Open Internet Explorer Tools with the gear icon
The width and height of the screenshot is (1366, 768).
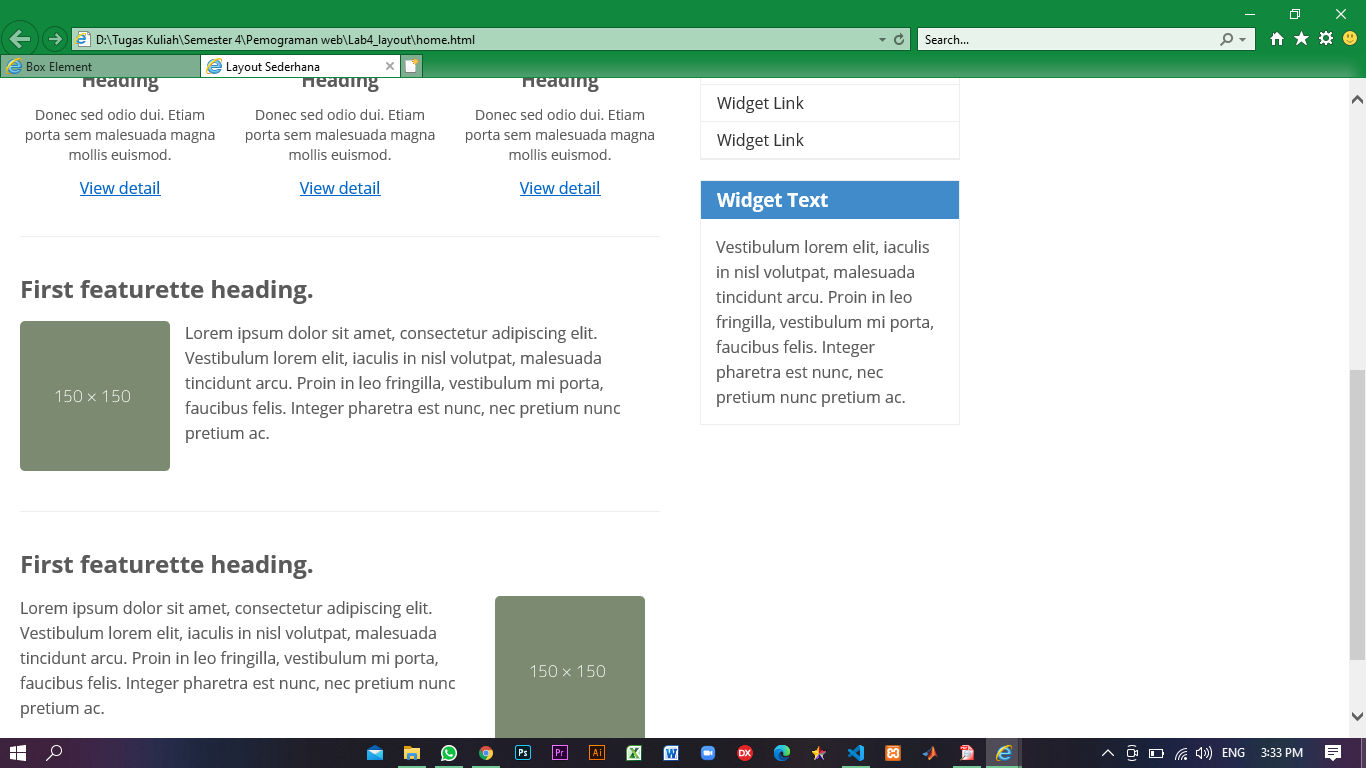(1326, 38)
